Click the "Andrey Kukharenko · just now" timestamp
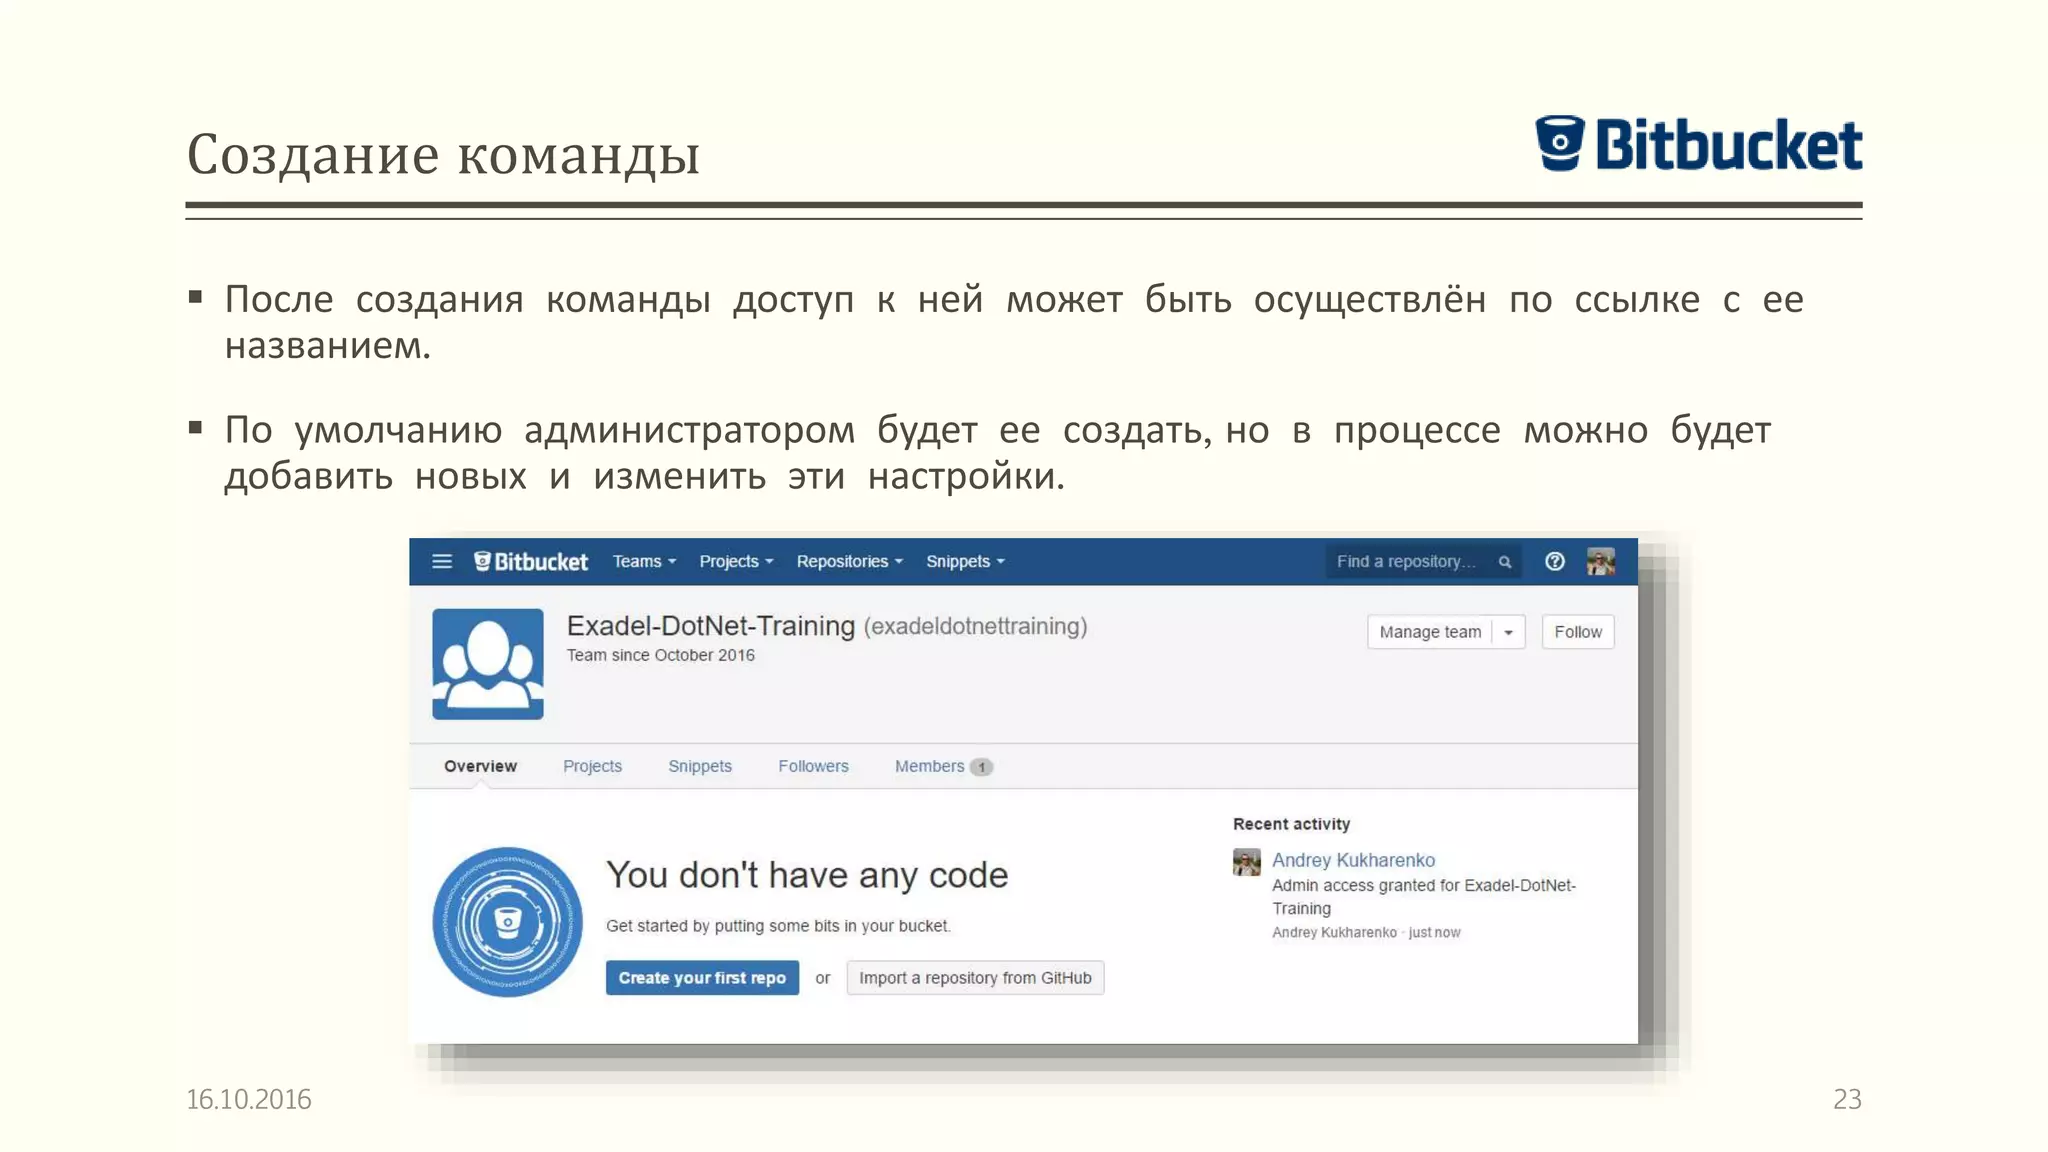 (1366, 932)
